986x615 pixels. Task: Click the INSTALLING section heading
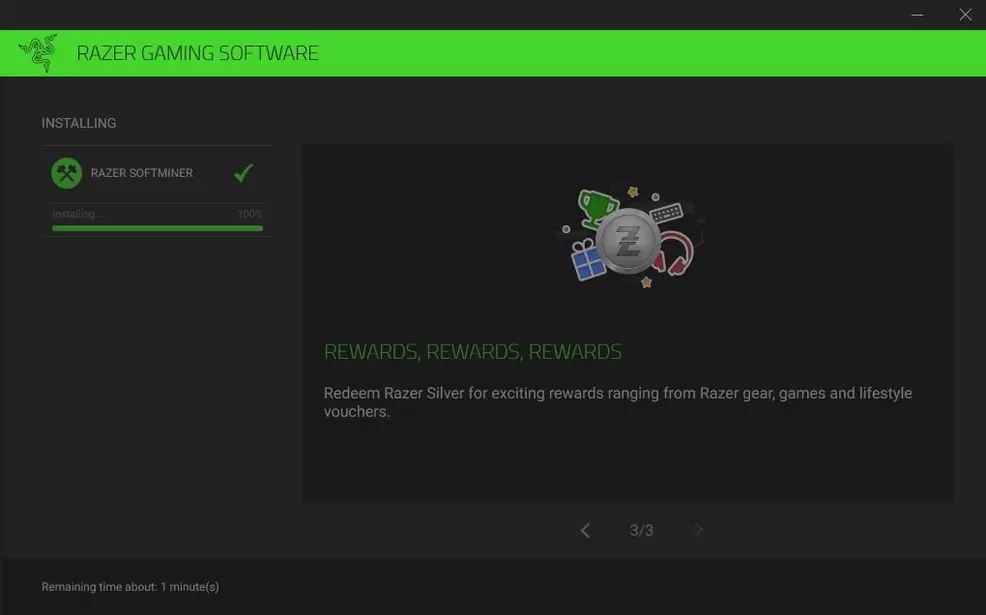click(x=79, y=123)
